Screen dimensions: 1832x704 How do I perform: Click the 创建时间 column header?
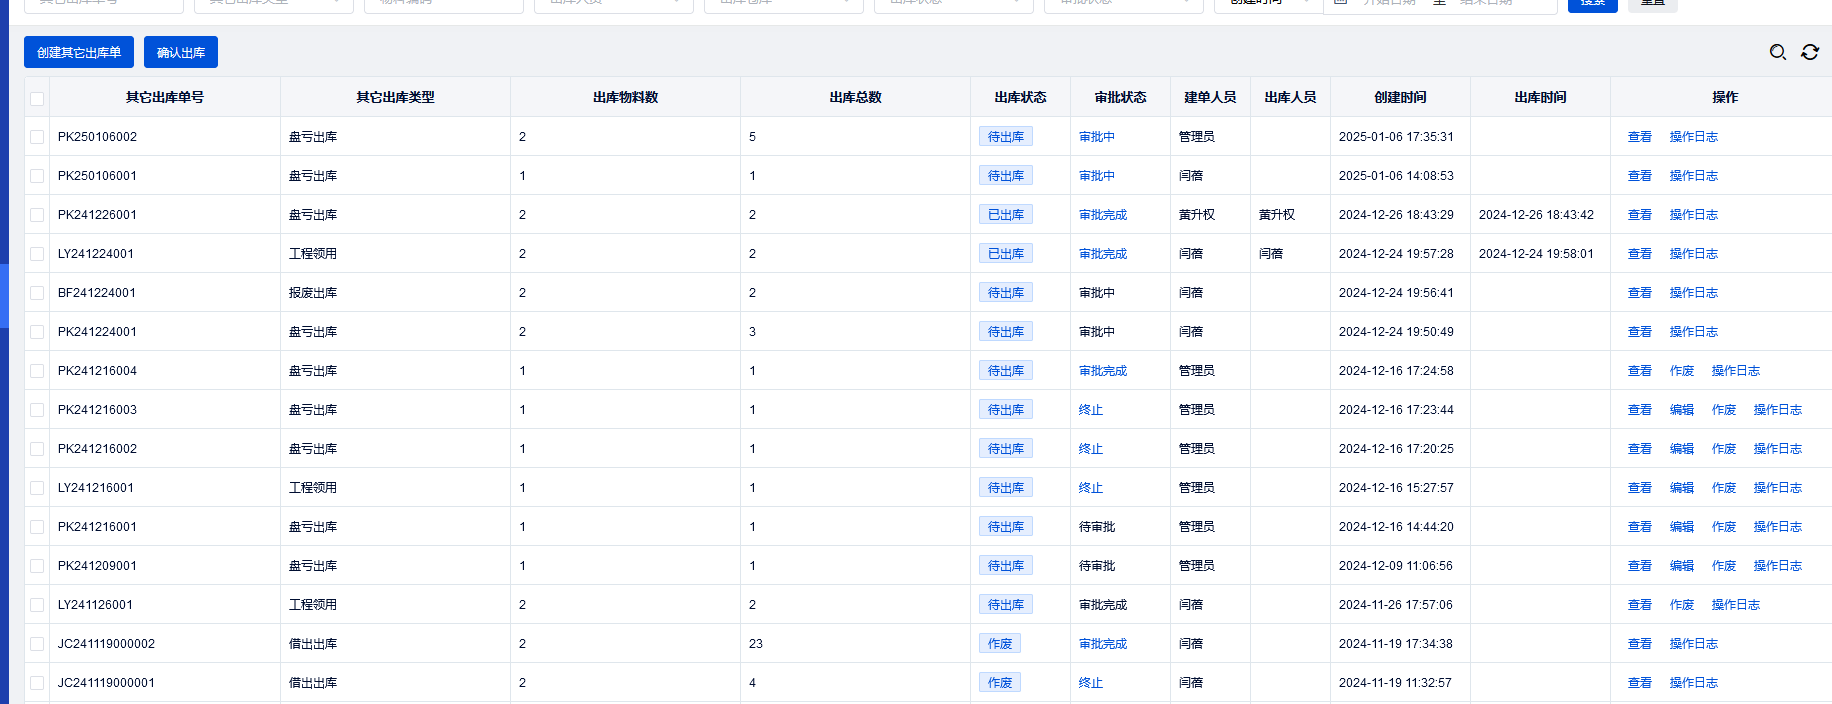pos(1400,97)
